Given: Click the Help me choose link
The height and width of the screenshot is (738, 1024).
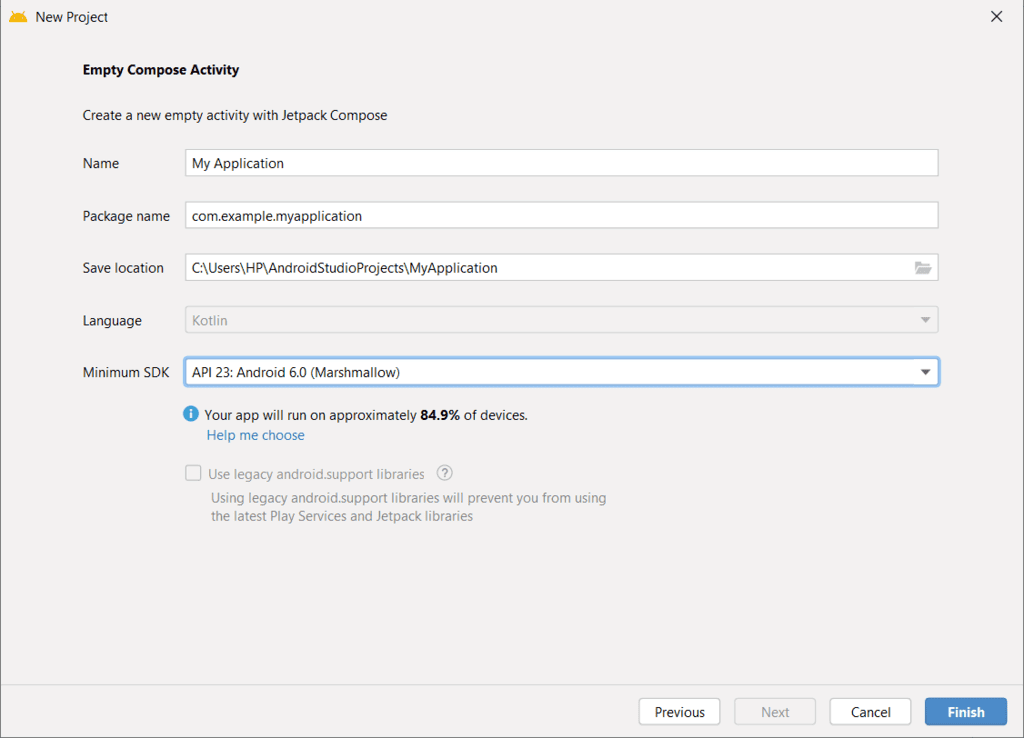Looking at the screenshot, I should click(255, 435).
